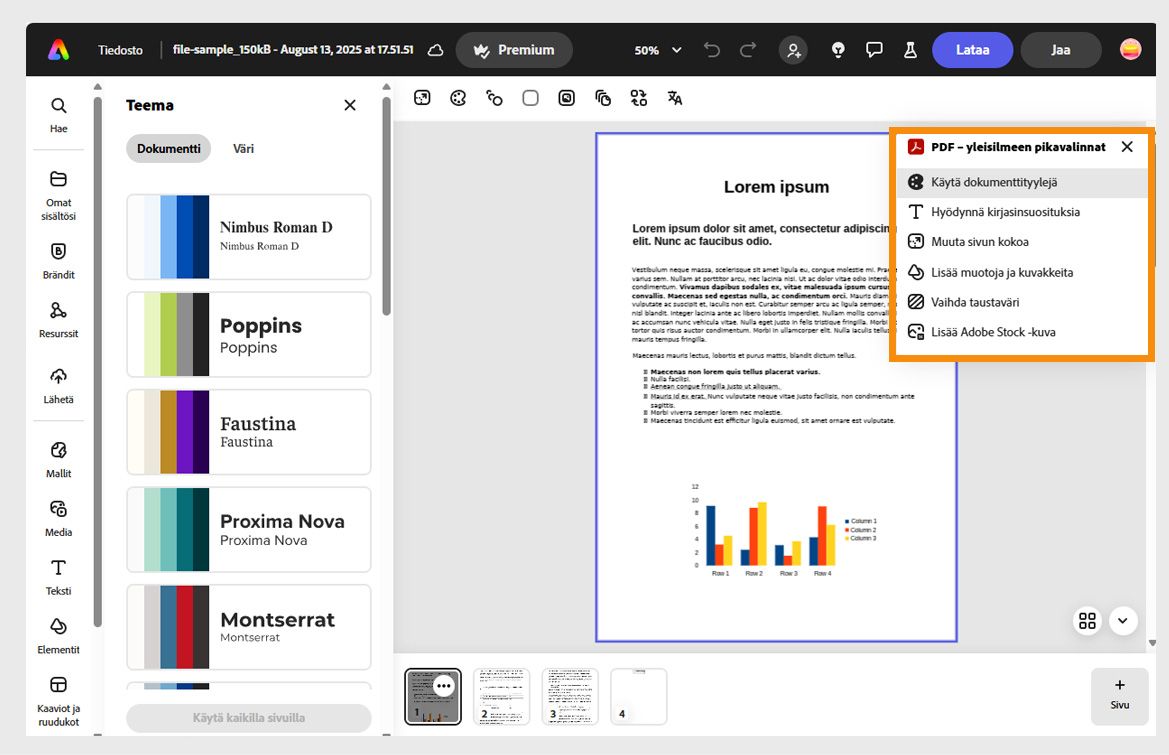
Task: Select the Poppins theme
Action: [x=249, y=335]
